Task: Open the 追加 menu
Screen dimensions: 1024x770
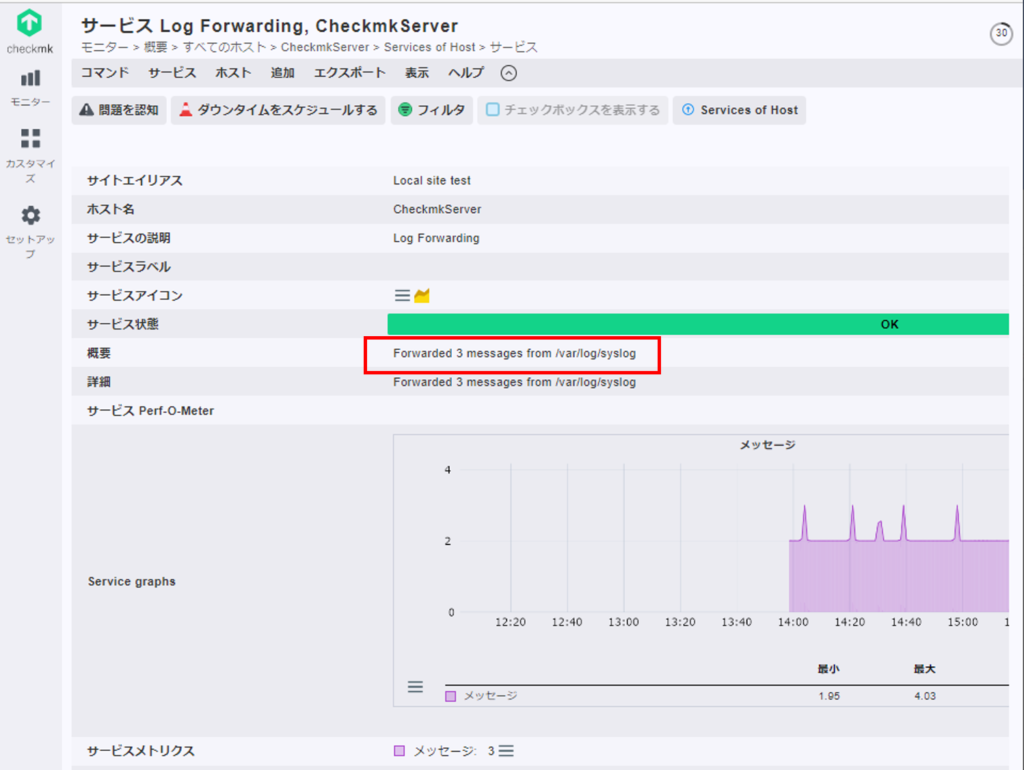Action: click(283, 72)
